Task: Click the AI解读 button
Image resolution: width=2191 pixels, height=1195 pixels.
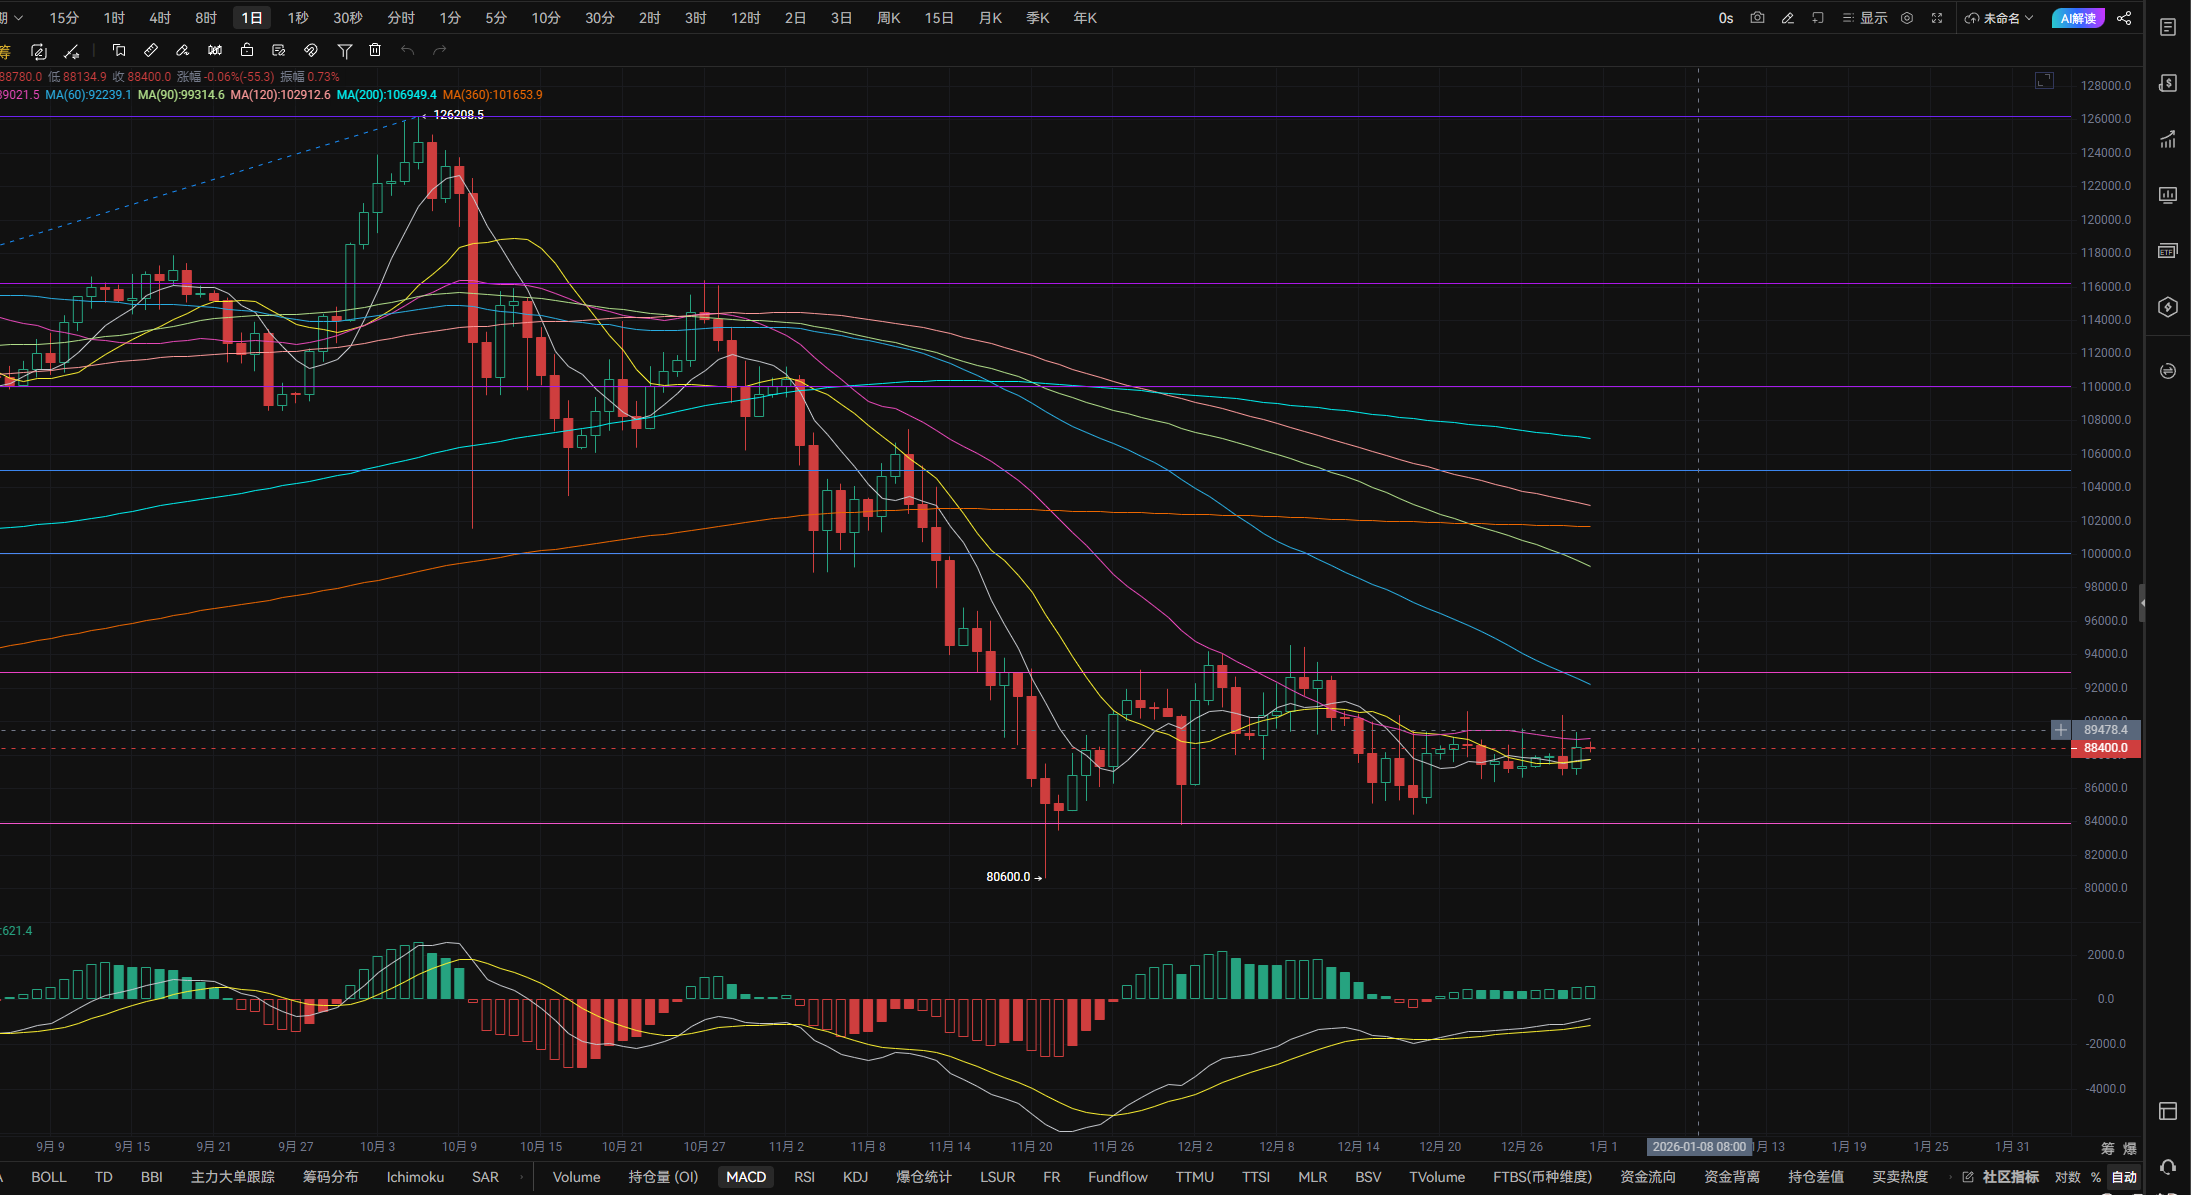Action: 2078,18
